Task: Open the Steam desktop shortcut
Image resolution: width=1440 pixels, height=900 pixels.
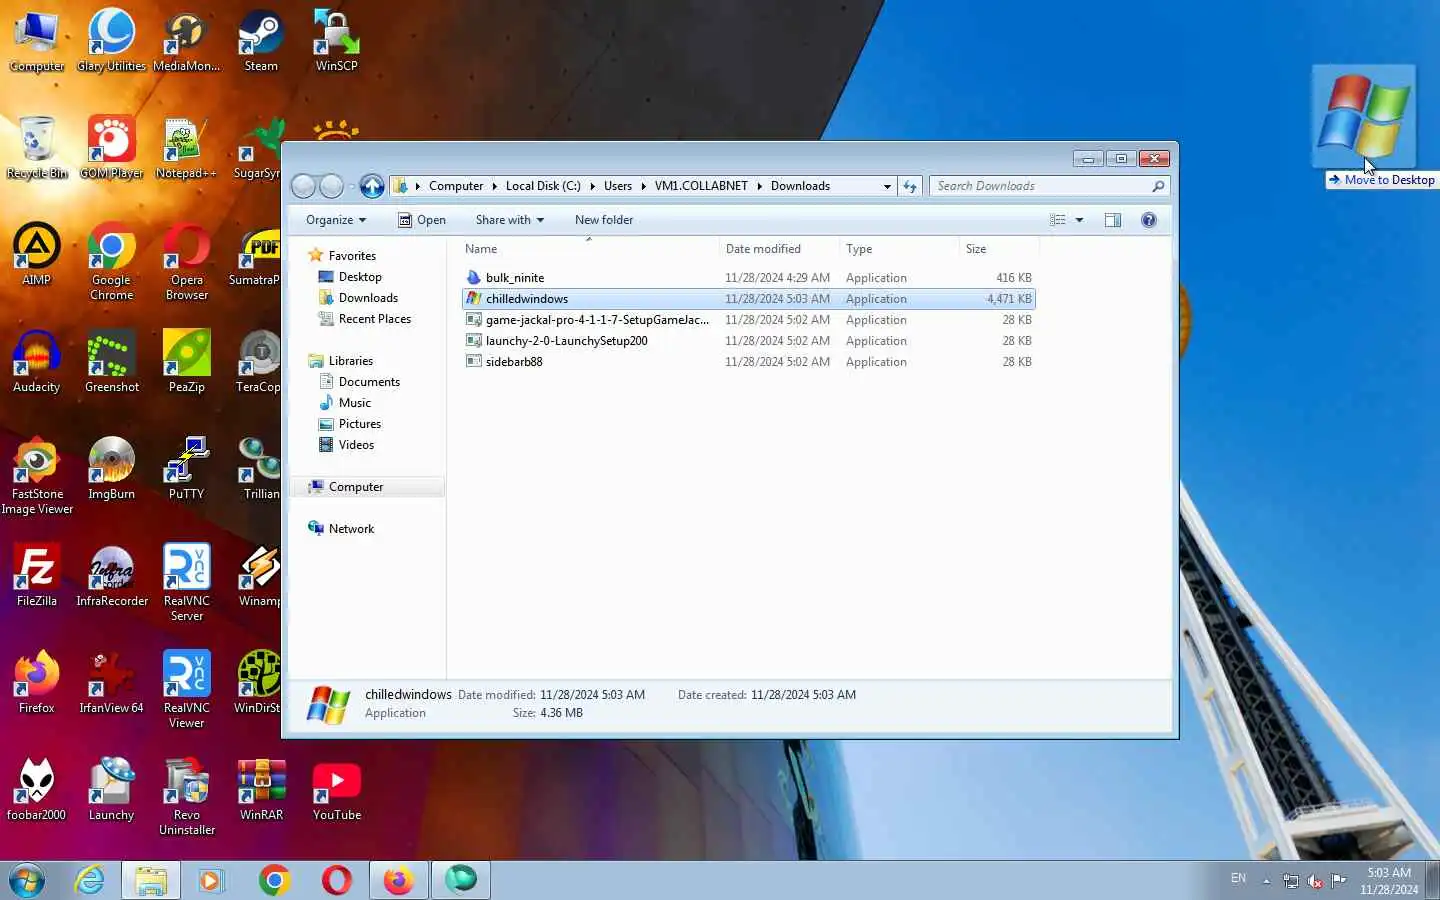Action: [261, 41]
